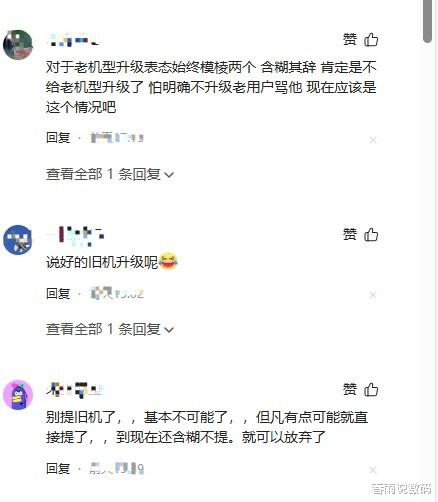Click thumbs-up on '别提旧机了' comment

point(371,389)
